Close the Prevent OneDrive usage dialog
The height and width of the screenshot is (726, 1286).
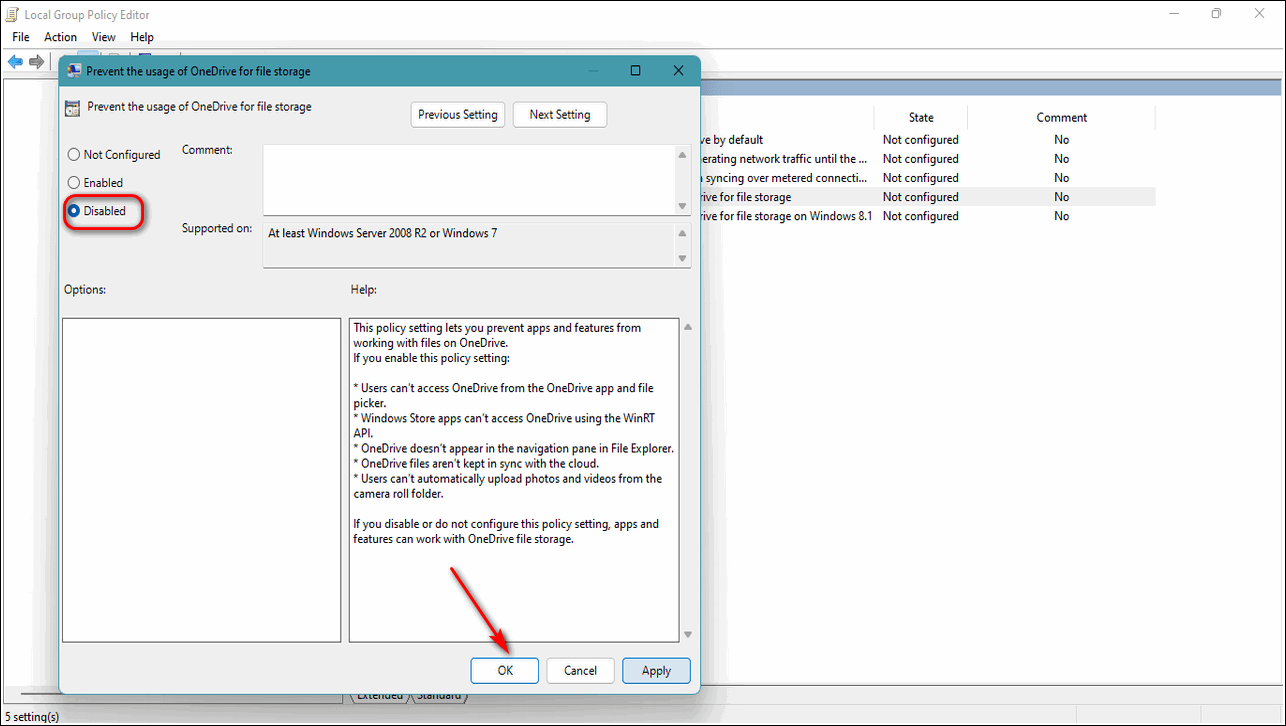tap(678, 71)
